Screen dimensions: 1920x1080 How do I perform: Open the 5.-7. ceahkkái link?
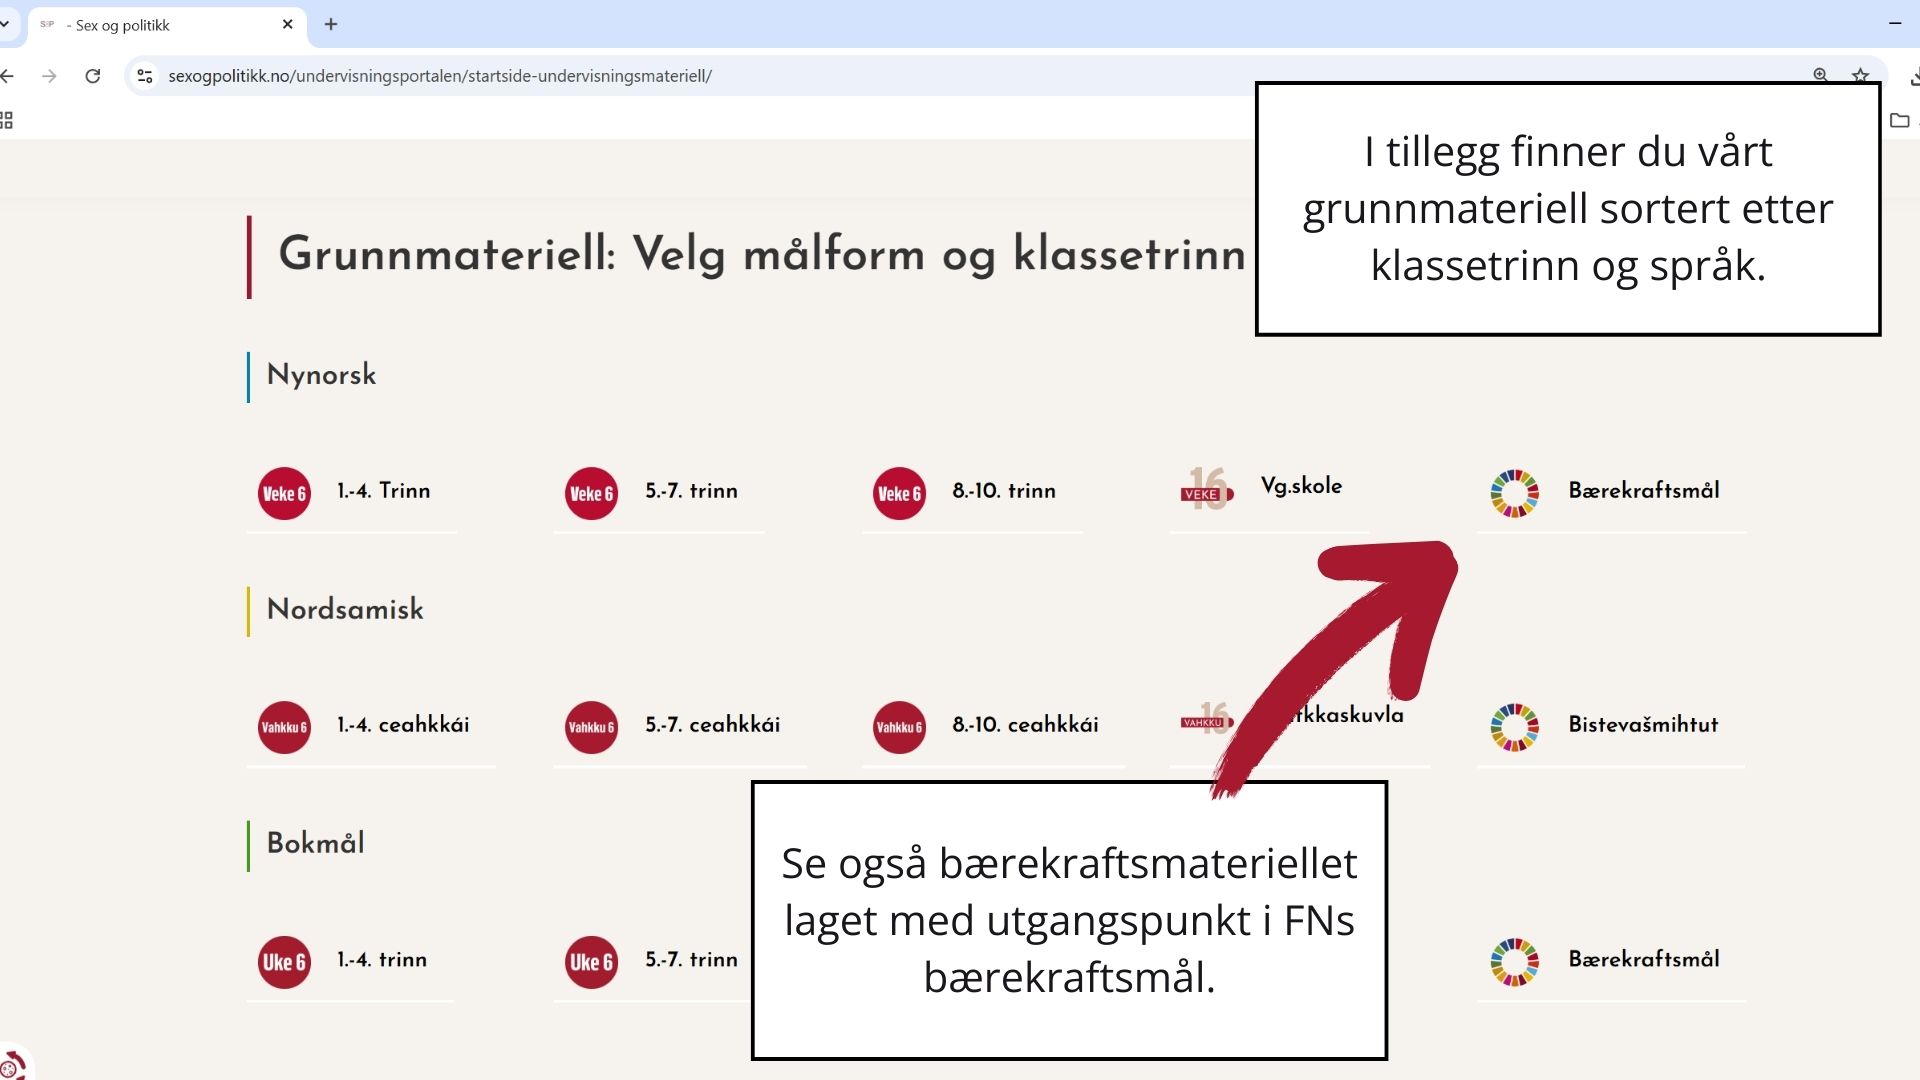click(712, 724)
